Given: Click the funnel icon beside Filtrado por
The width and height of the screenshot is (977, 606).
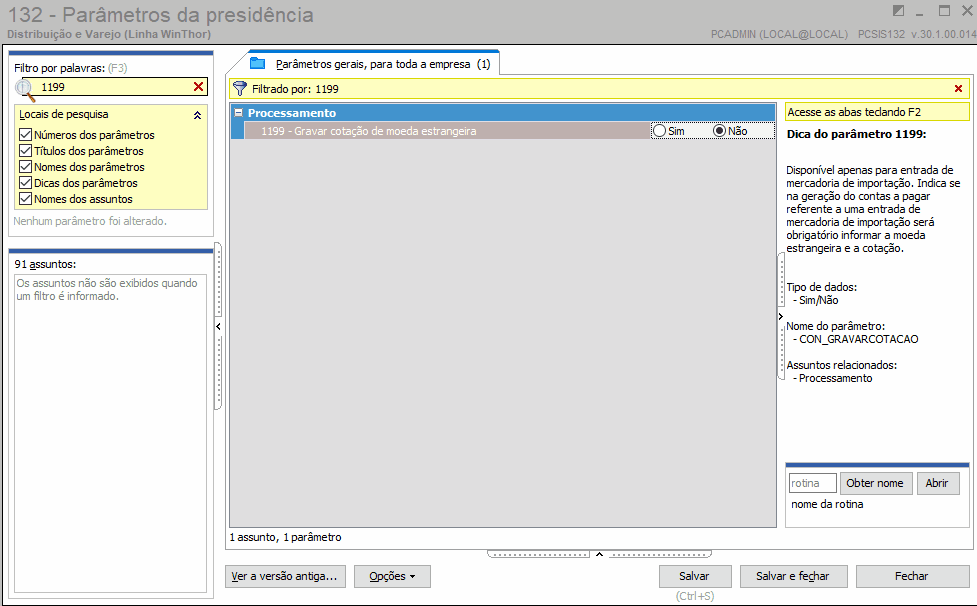Looking at the screenshot, I should click(240, 89).
